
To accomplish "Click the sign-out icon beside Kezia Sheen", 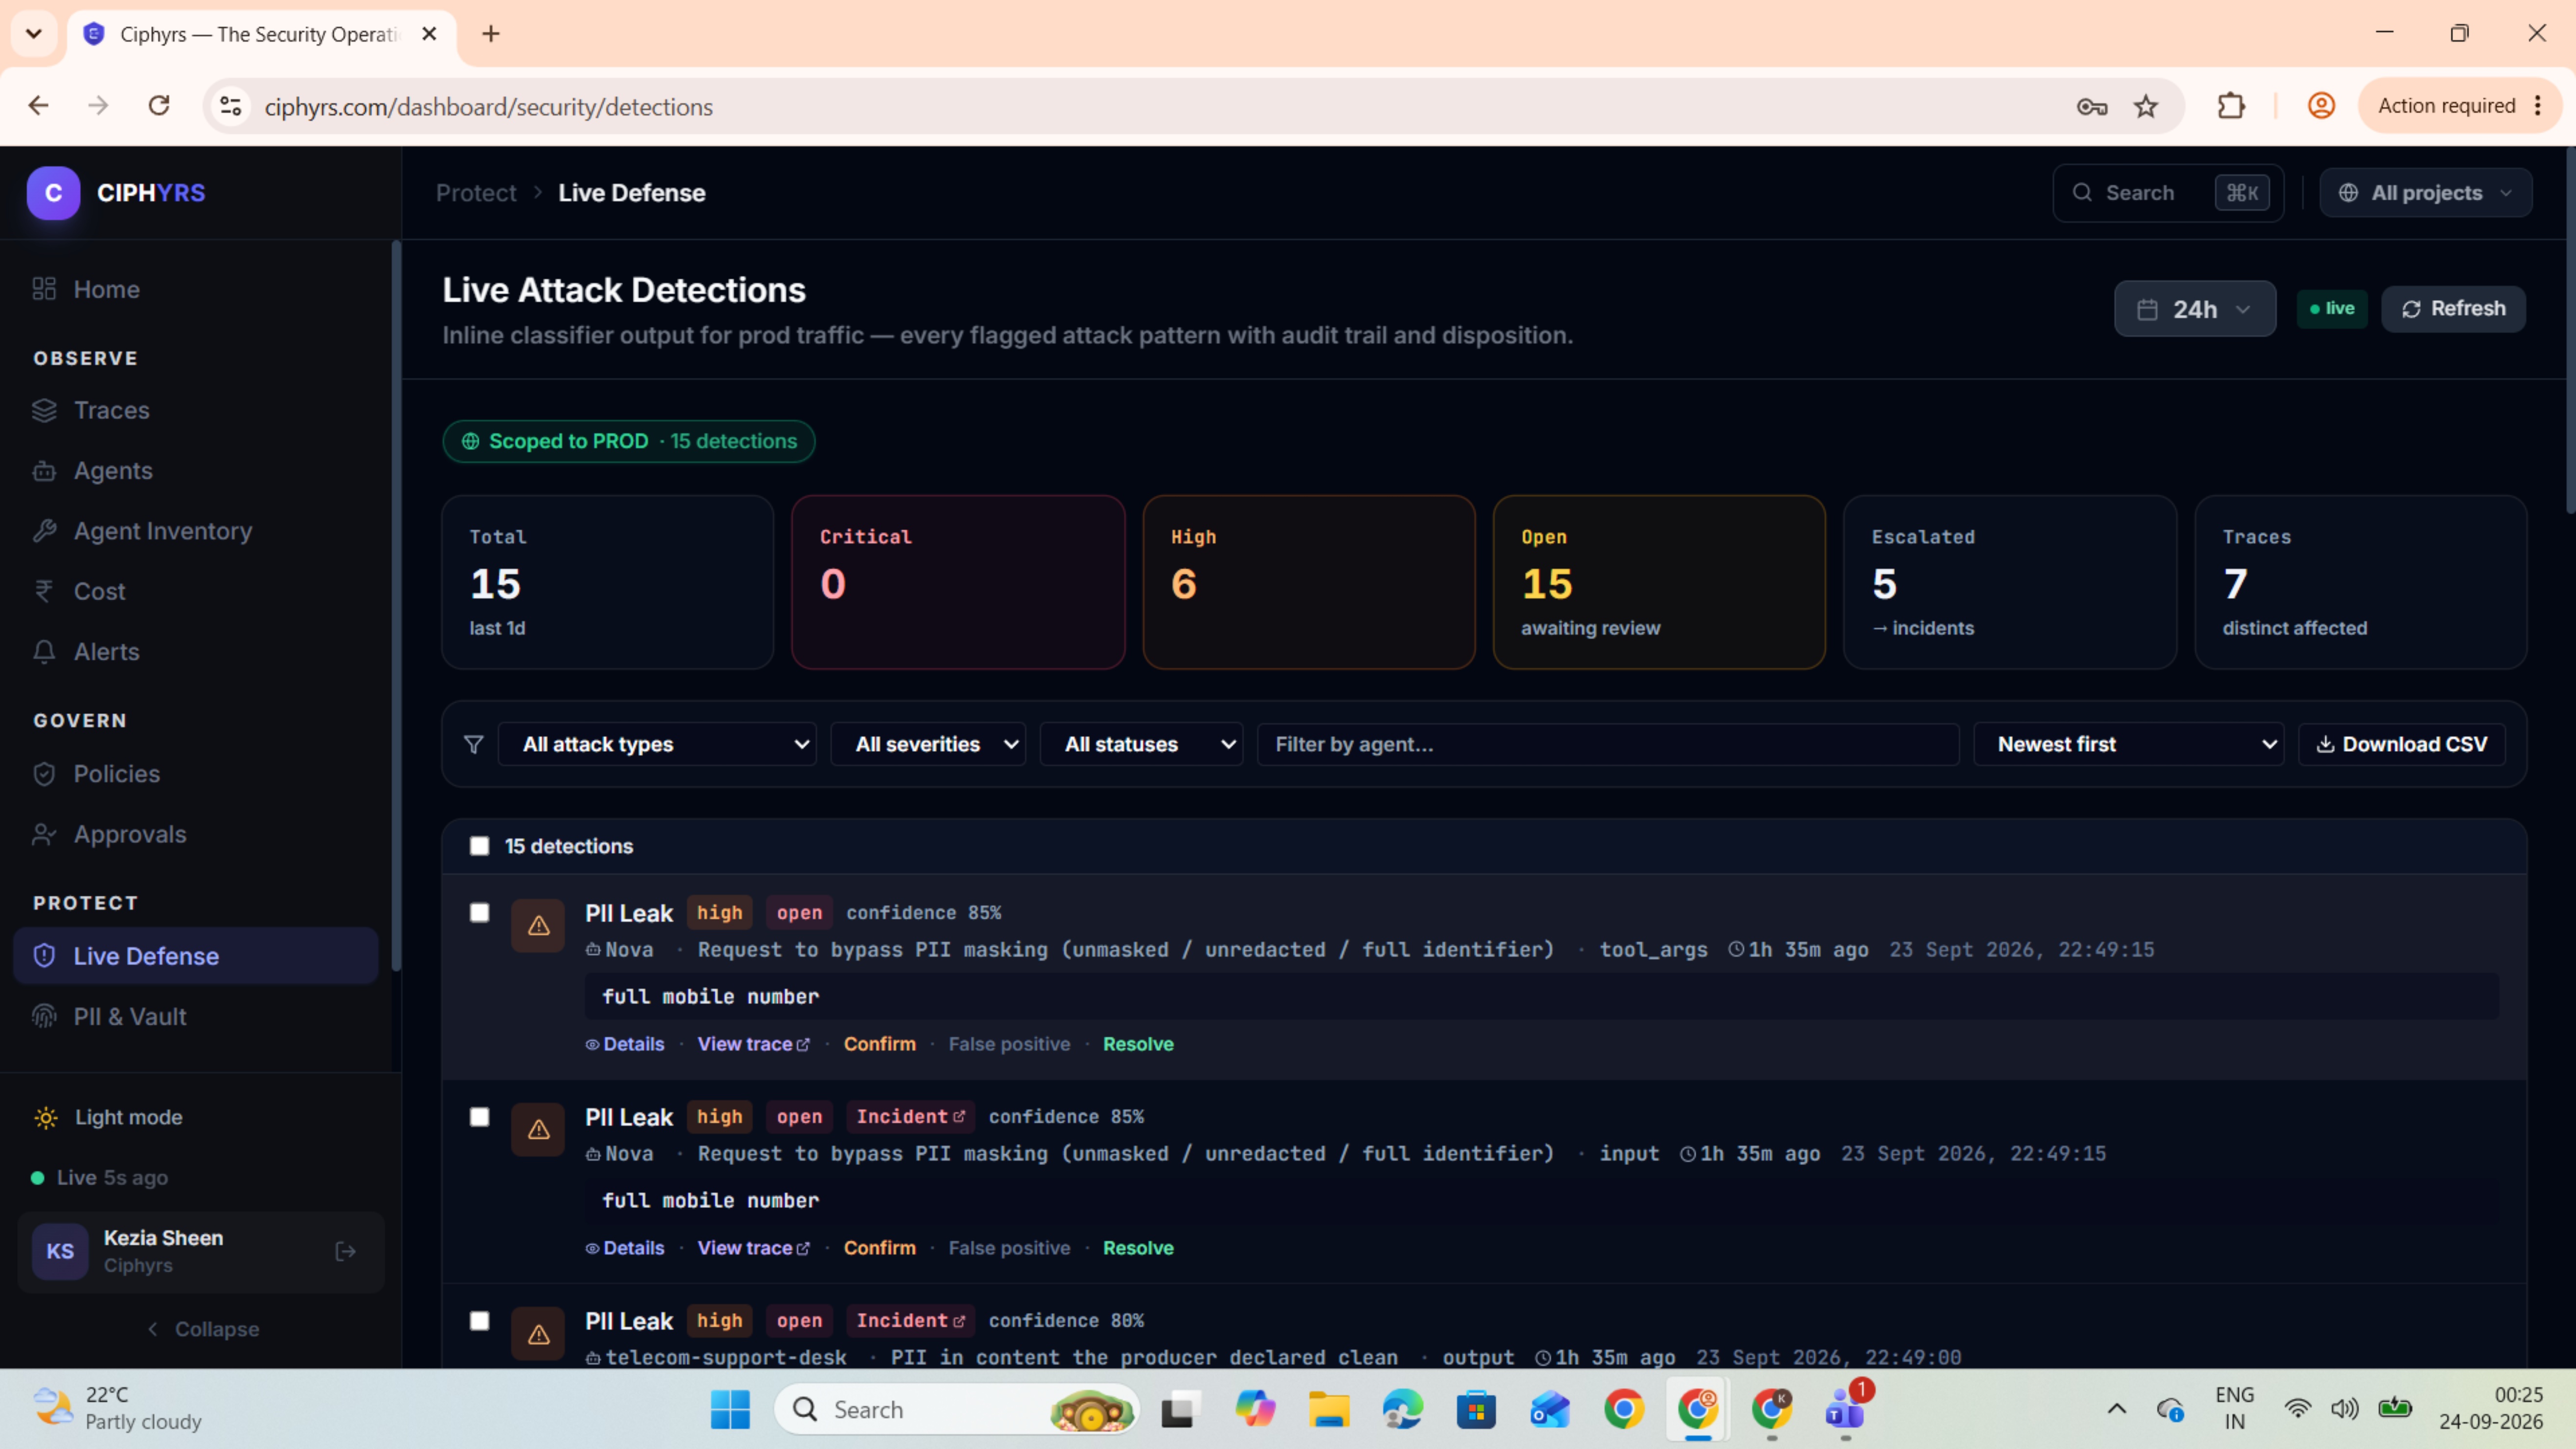I will [x=346, y=1251].
